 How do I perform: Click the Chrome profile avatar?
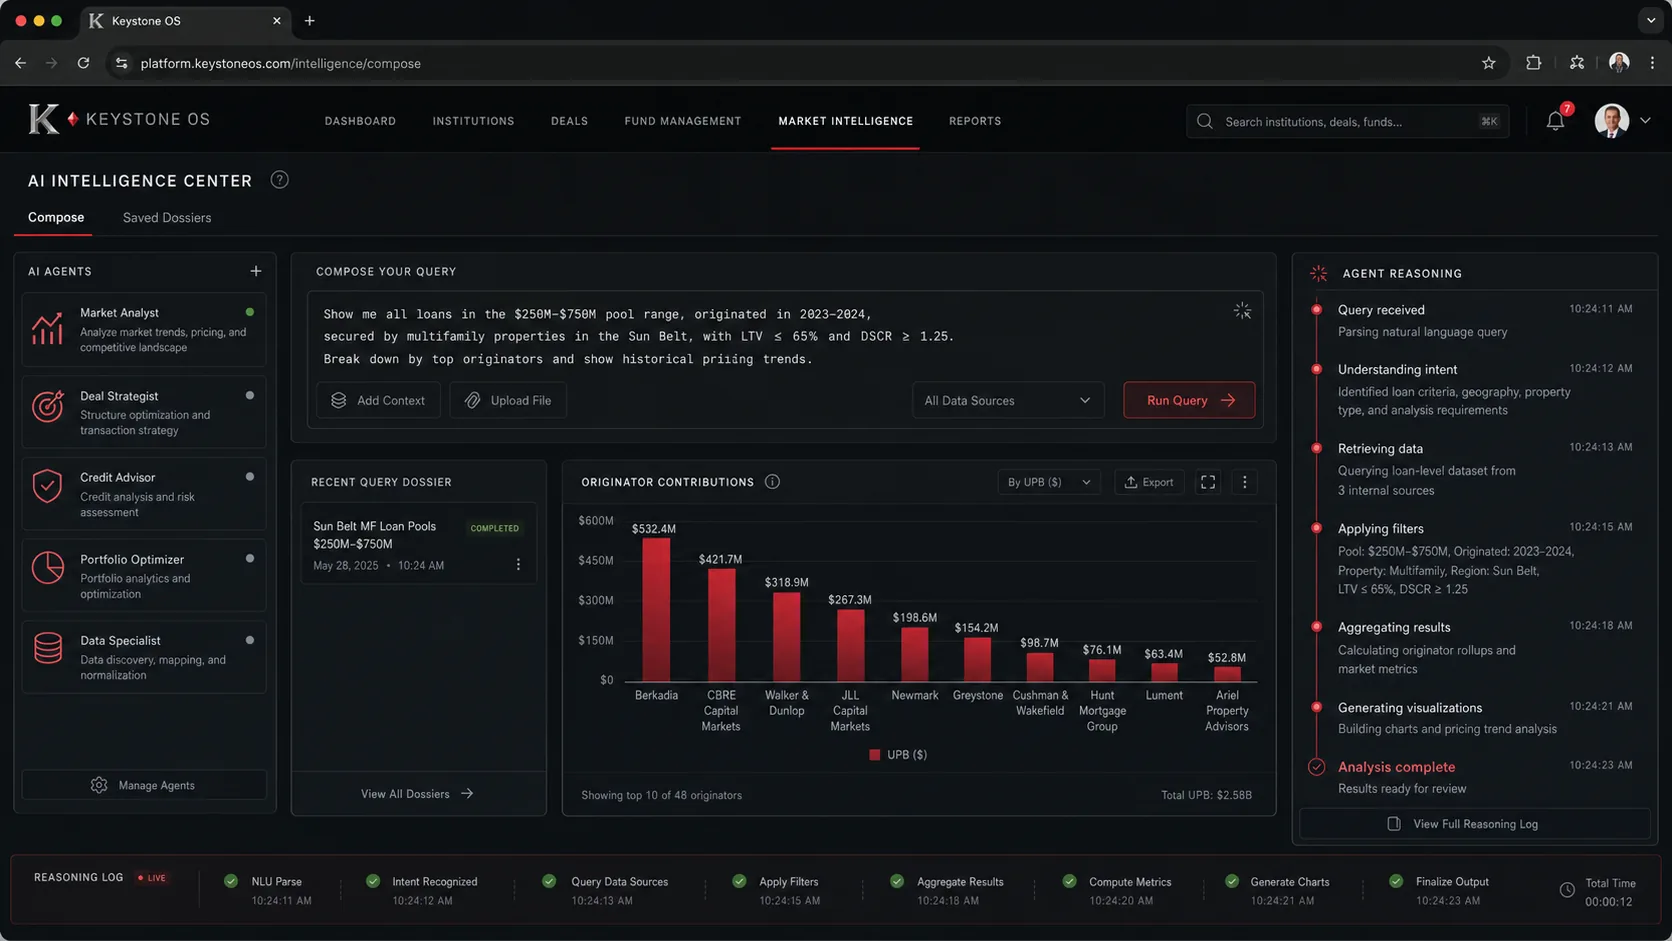[1619, 63]
